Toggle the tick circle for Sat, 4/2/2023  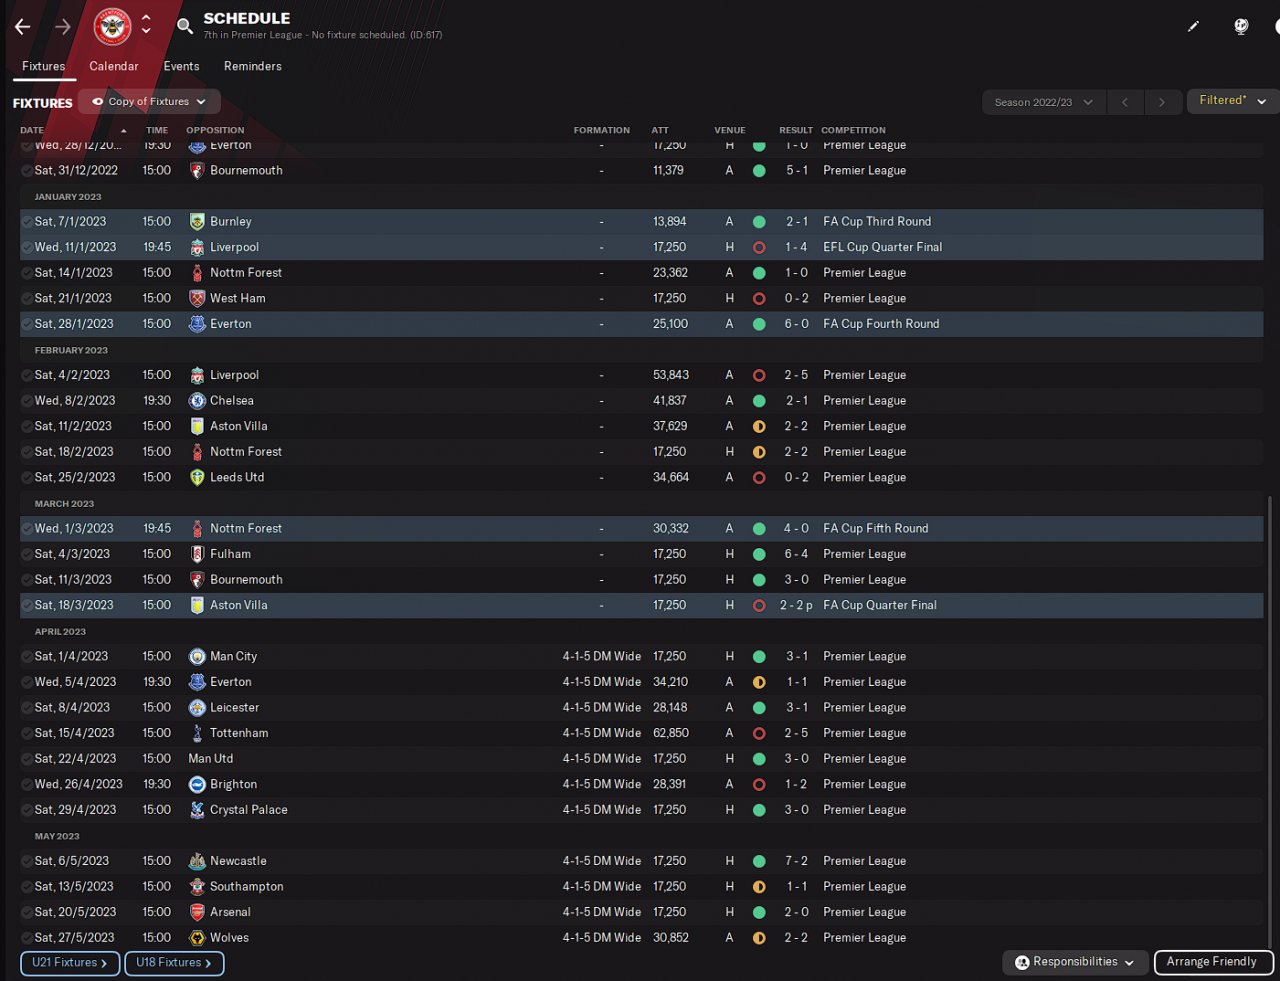pyautogui.click(x=27, y=375)
